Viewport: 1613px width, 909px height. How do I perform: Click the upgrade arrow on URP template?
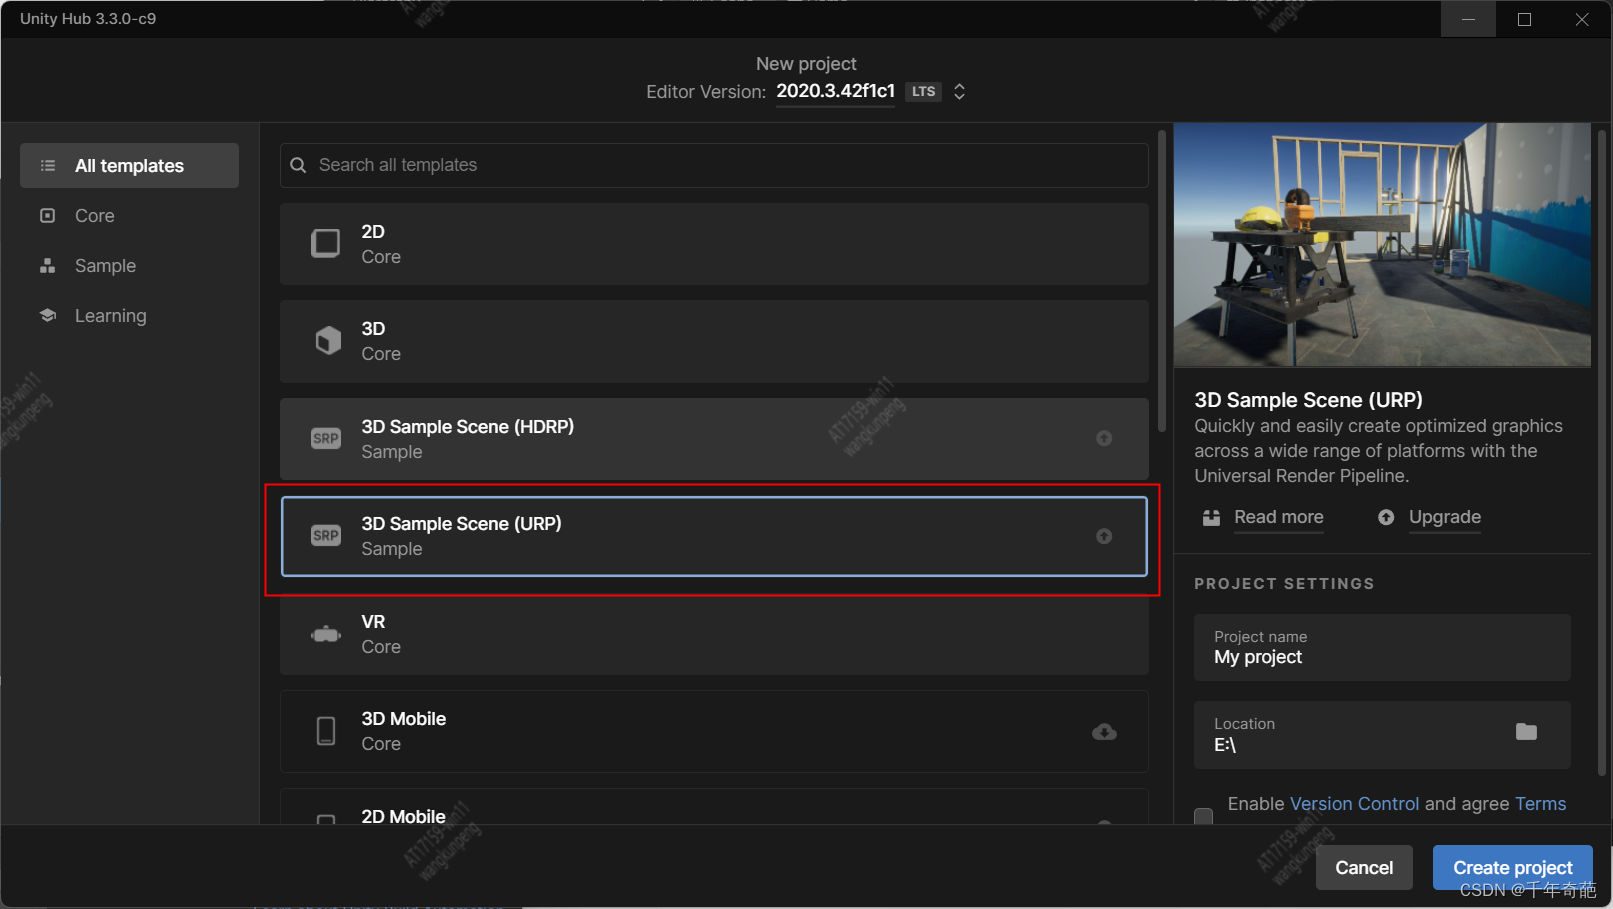(x=1104, y=536)
